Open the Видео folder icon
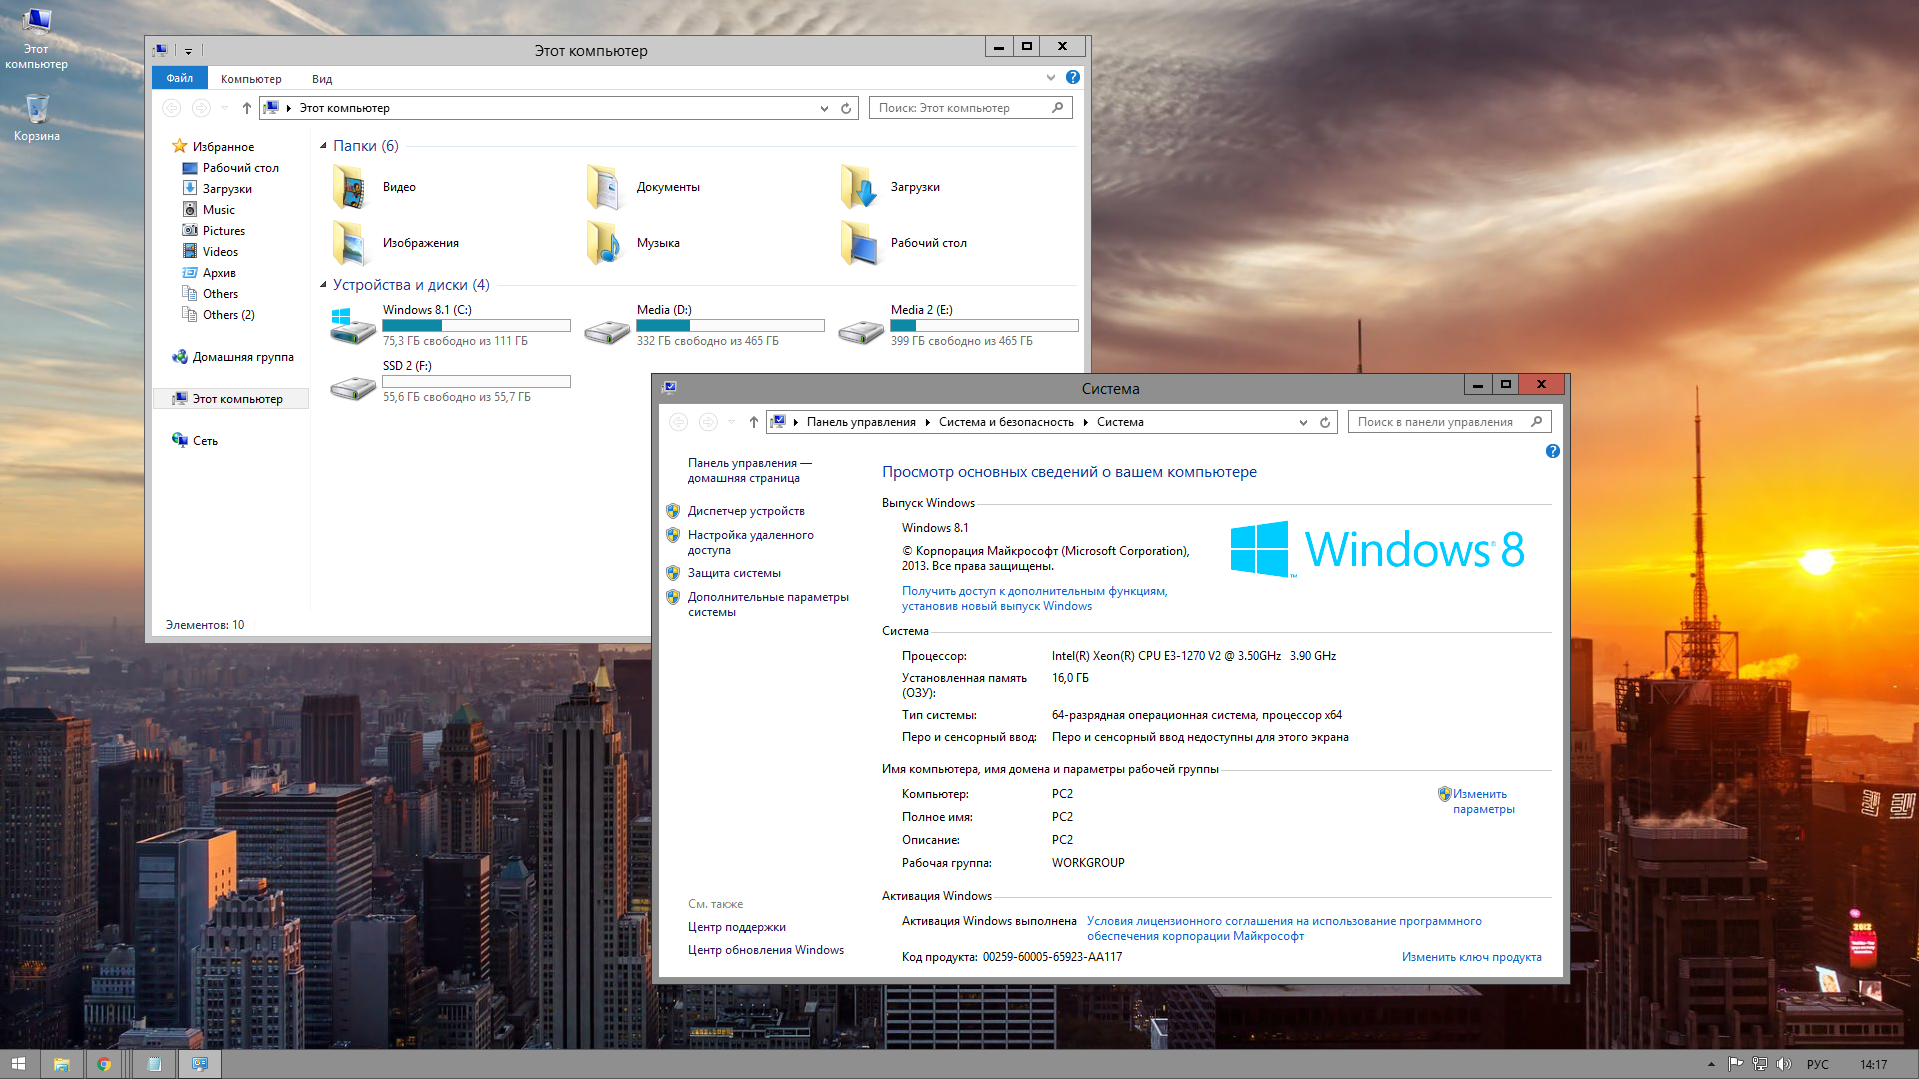 coord(351,187)
